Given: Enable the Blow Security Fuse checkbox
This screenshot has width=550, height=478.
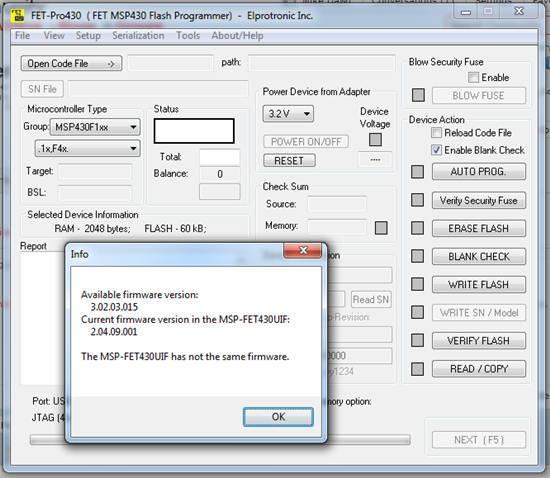Looking at the screenshot, I should (473, 78).
